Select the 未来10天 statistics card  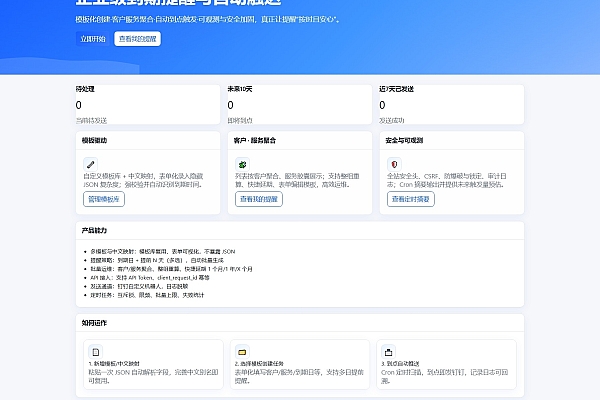[299, 104]
